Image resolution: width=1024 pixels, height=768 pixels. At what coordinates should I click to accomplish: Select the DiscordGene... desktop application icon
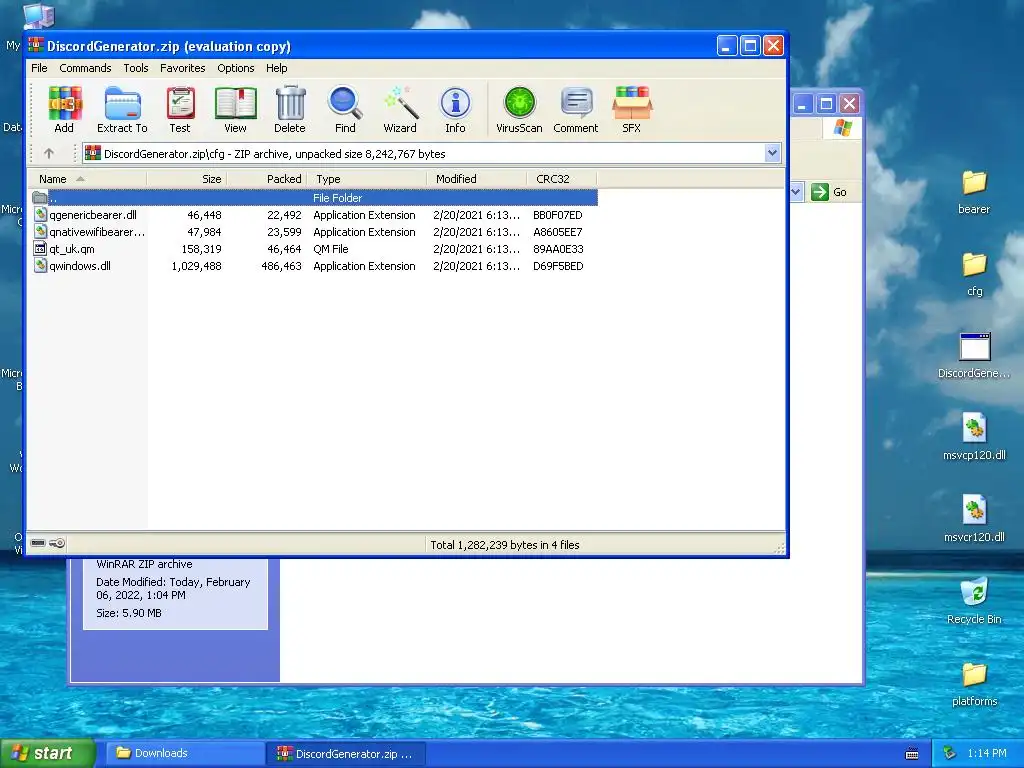[974, 356]
